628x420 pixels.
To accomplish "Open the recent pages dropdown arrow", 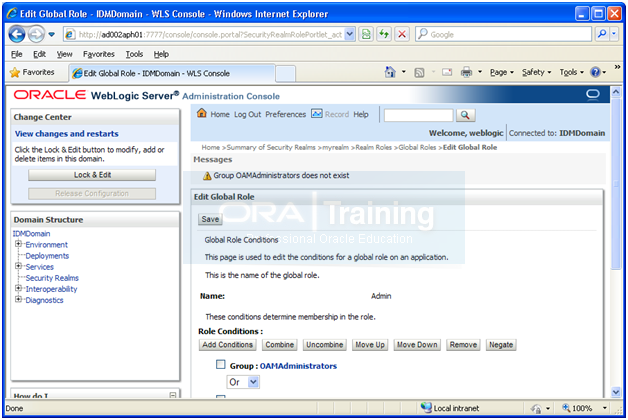I will pos(51,34).
